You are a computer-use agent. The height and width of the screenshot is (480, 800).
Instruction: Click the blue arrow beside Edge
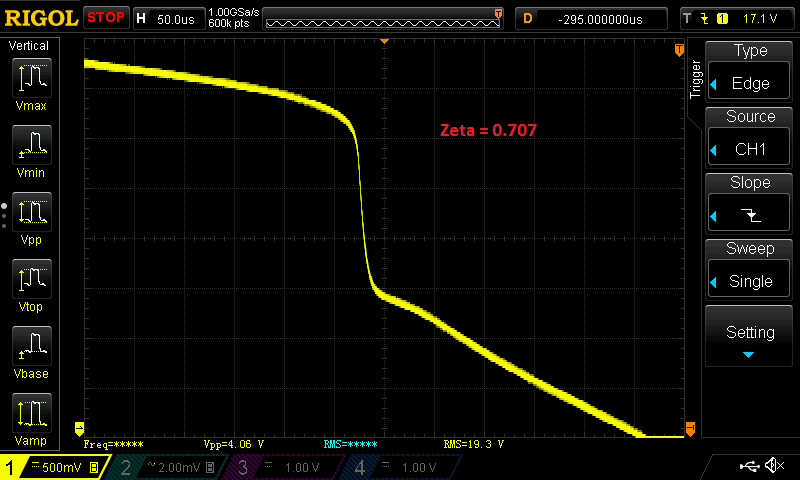(x=714, y=84)
